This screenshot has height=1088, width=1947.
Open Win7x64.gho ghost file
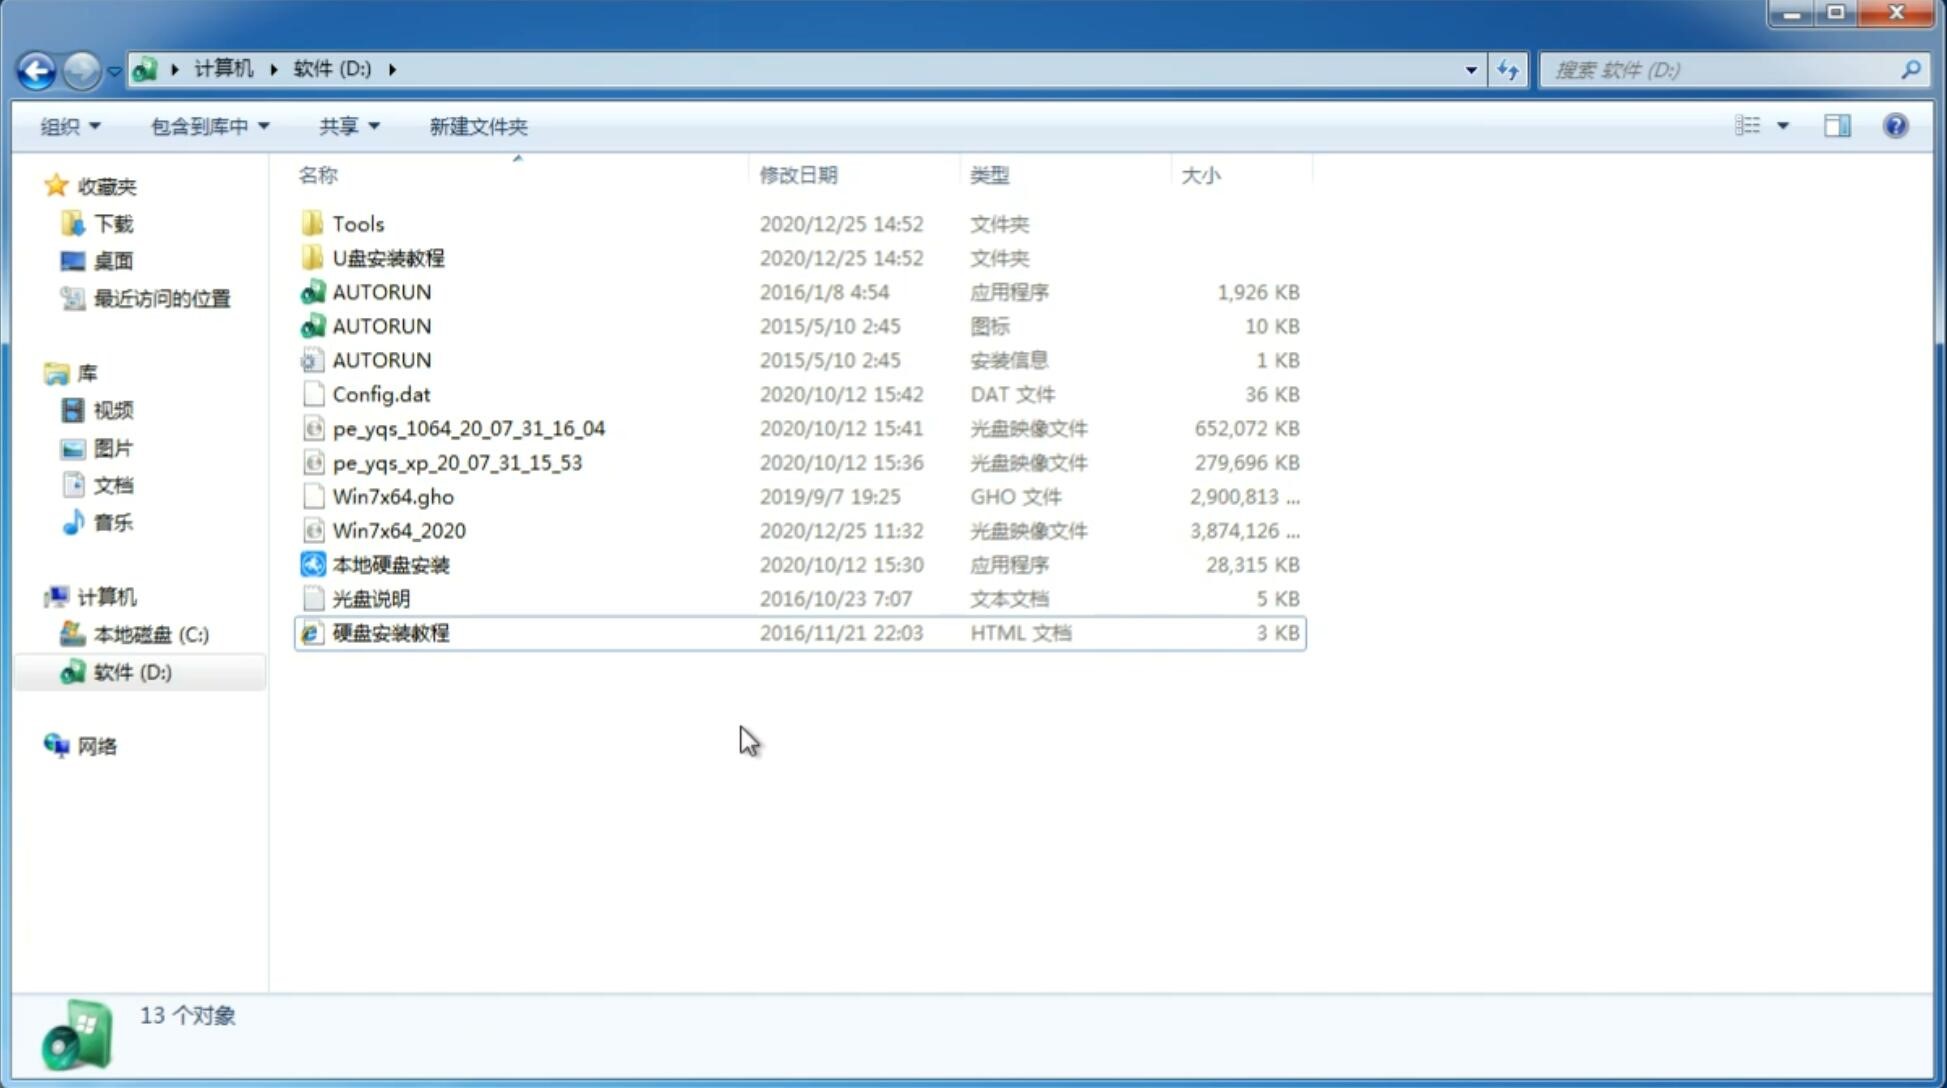(x=393, y=496)
